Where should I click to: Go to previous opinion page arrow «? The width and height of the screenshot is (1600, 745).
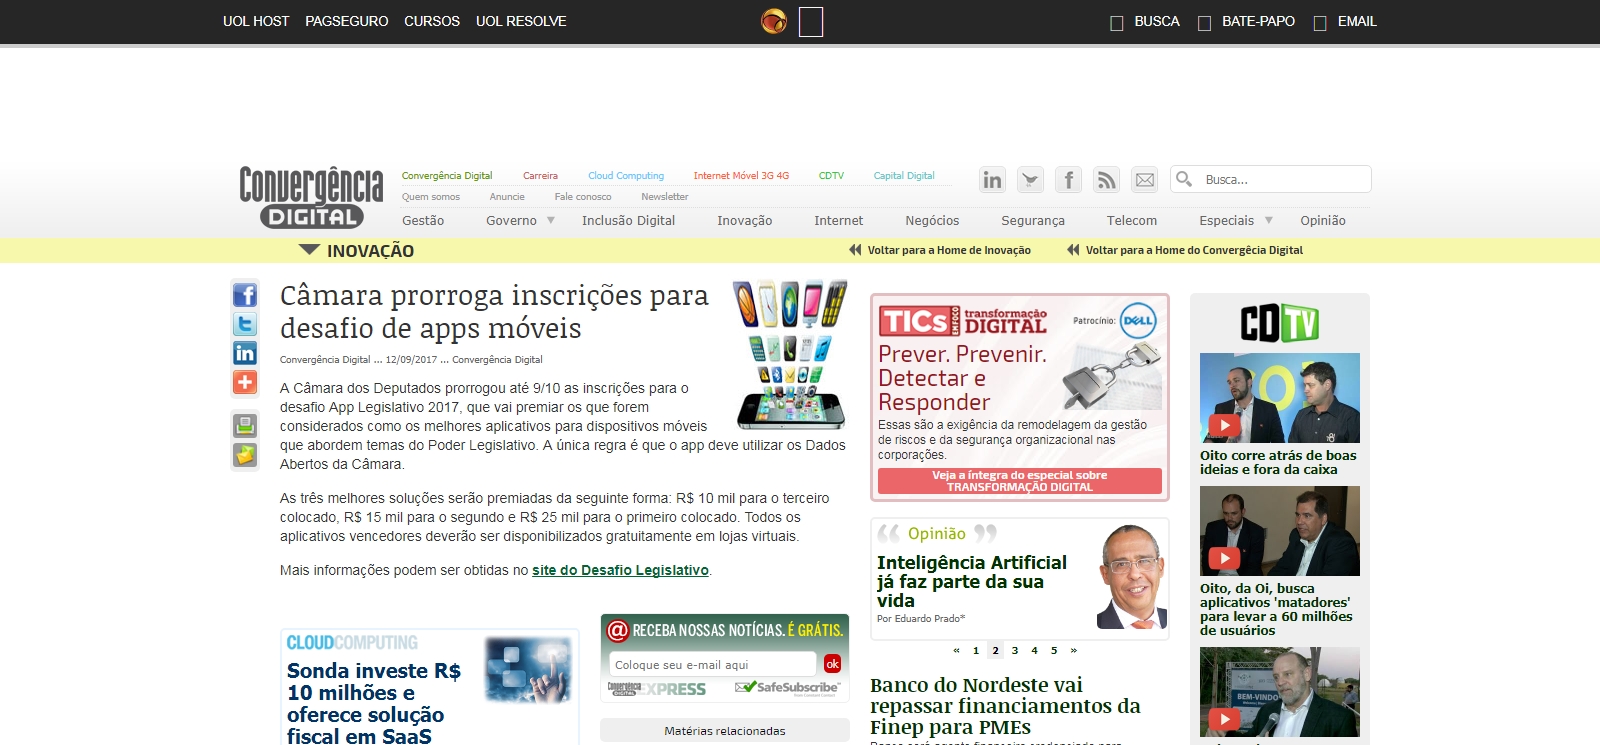pyautogui.click(x=956, y=650)
